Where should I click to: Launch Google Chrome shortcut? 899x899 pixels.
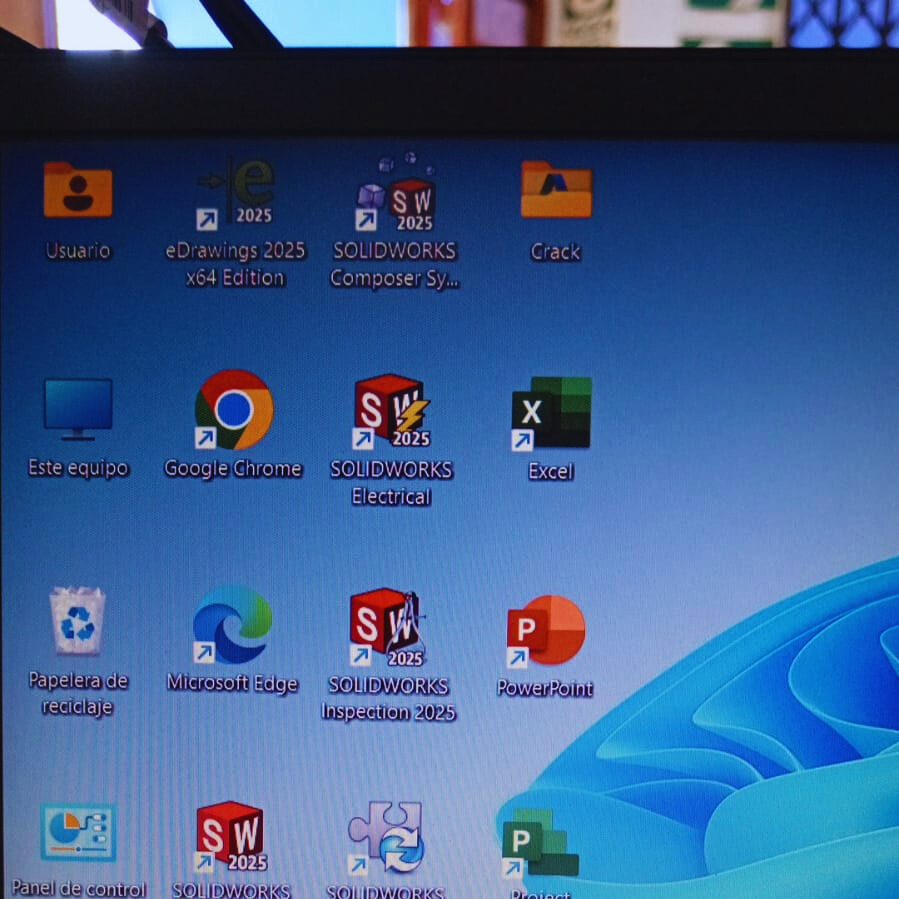(x=234, y=409)
